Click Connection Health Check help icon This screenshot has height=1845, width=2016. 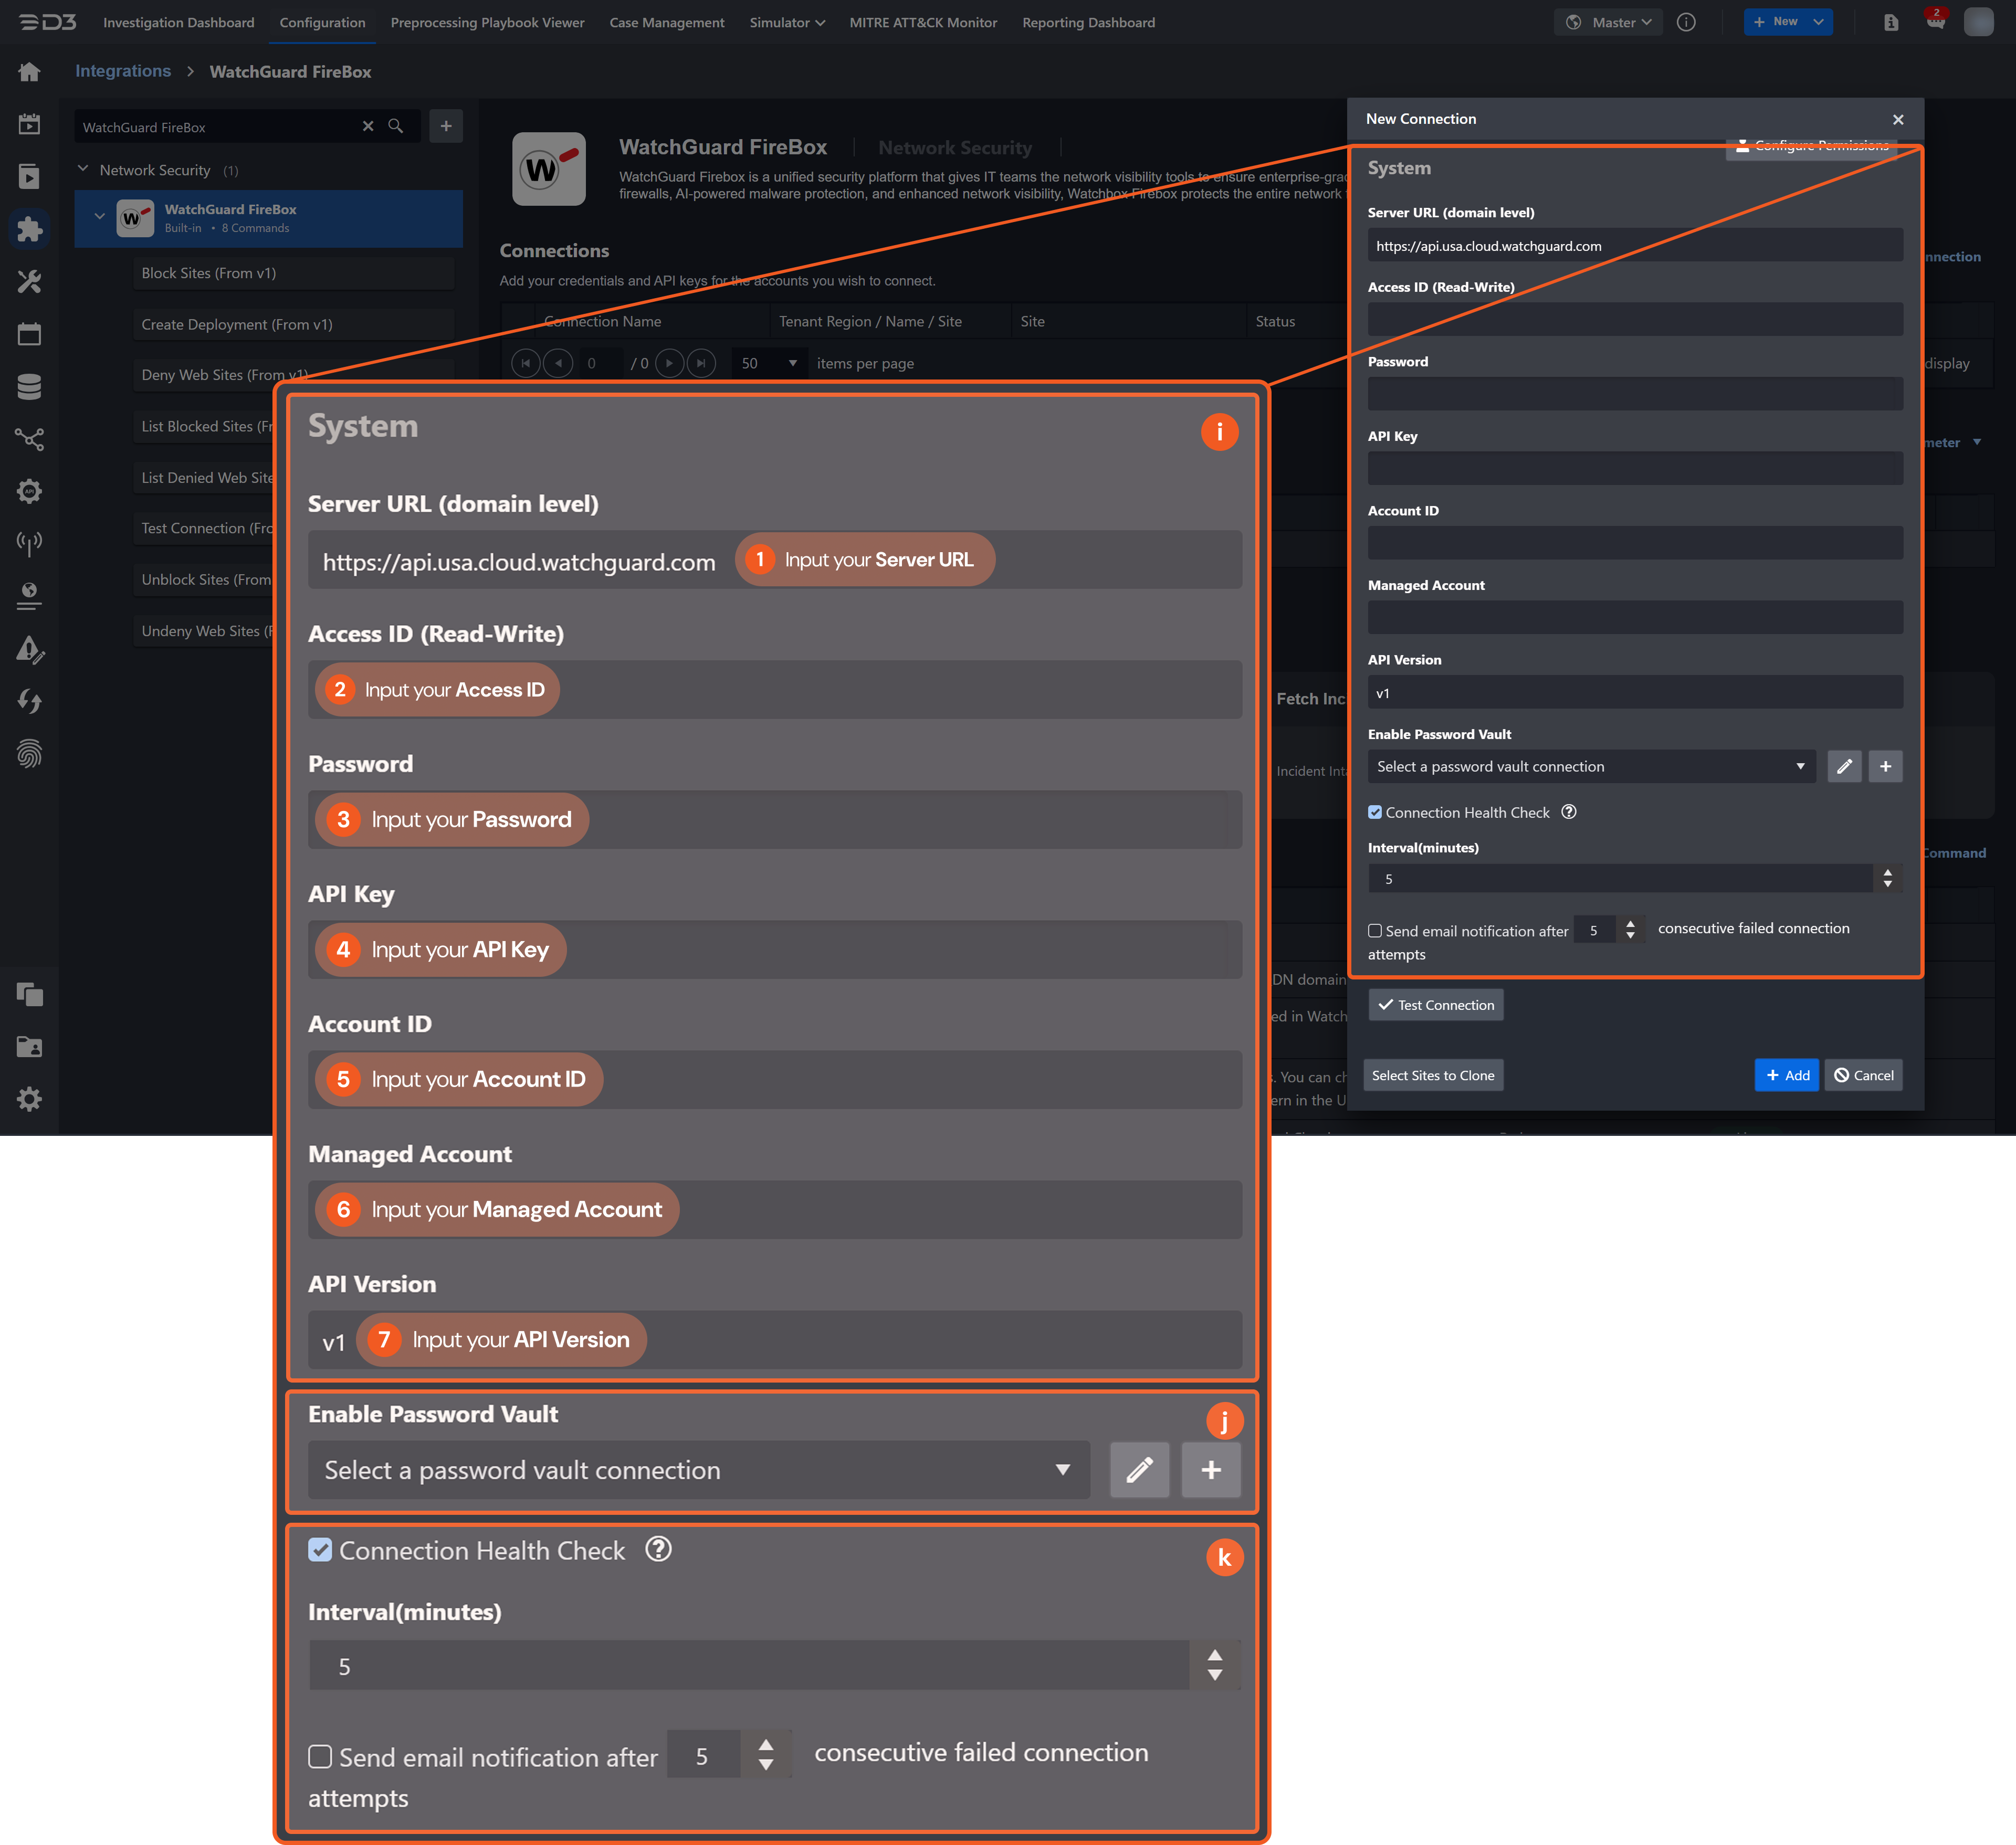(1569, 812)
